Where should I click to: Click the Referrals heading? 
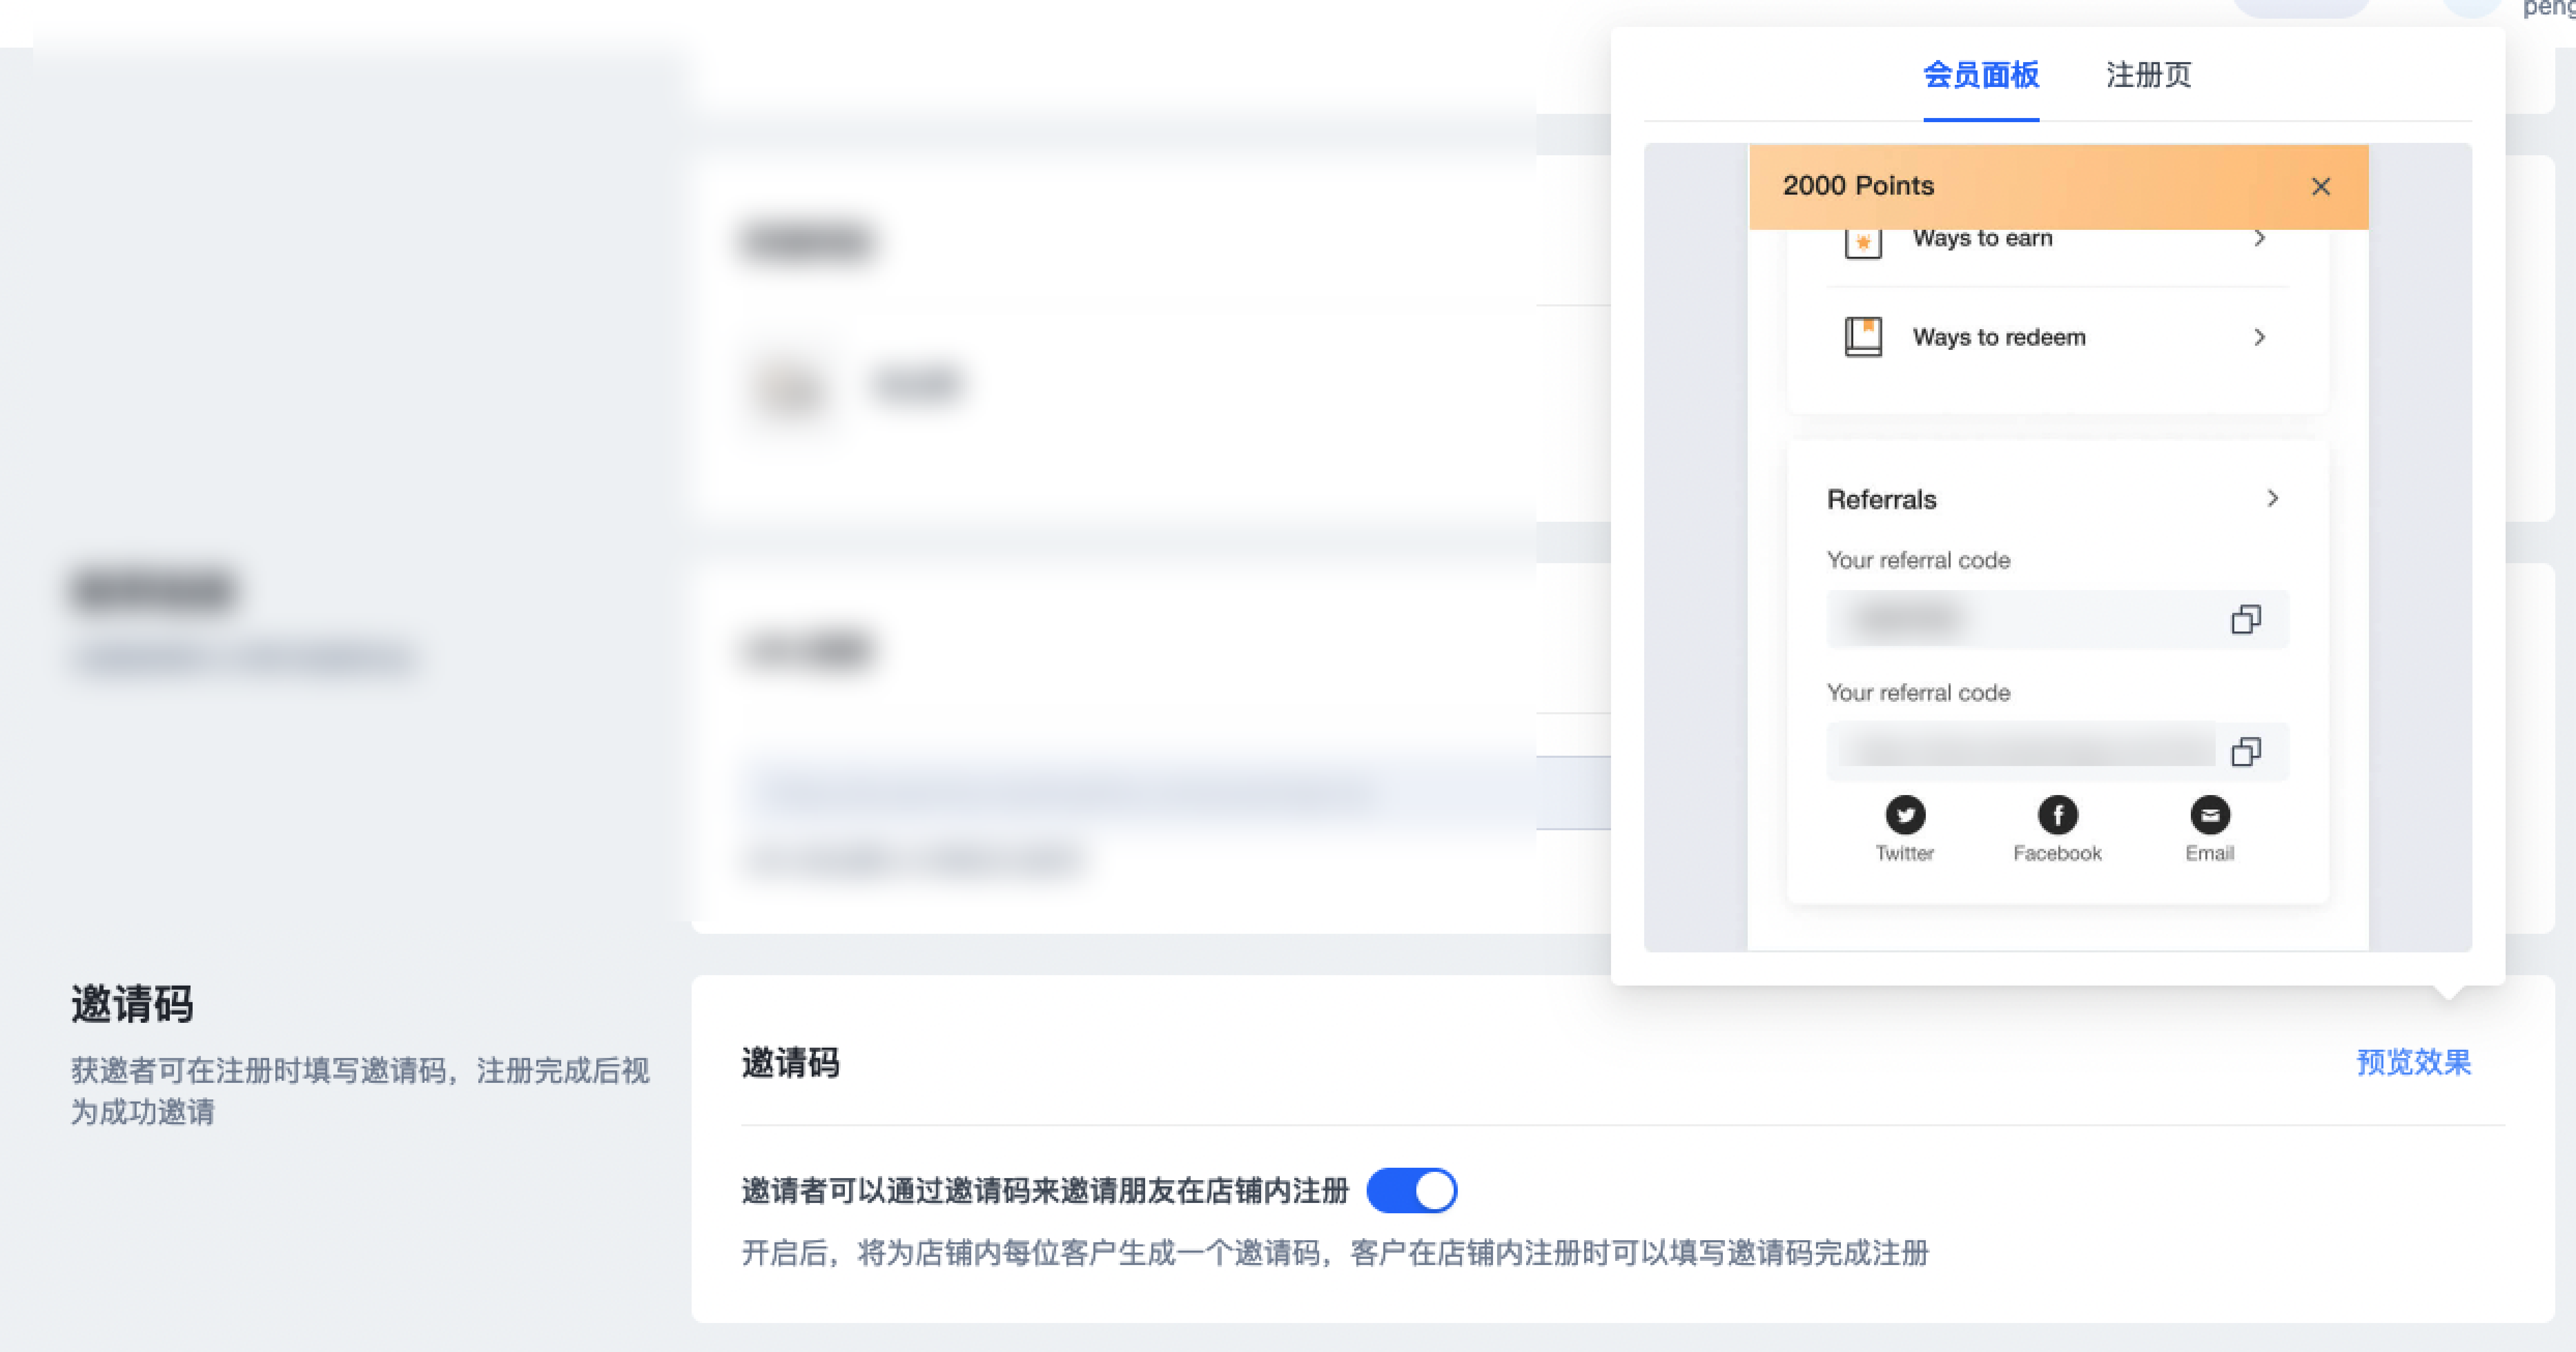(x=1881, y=499)
